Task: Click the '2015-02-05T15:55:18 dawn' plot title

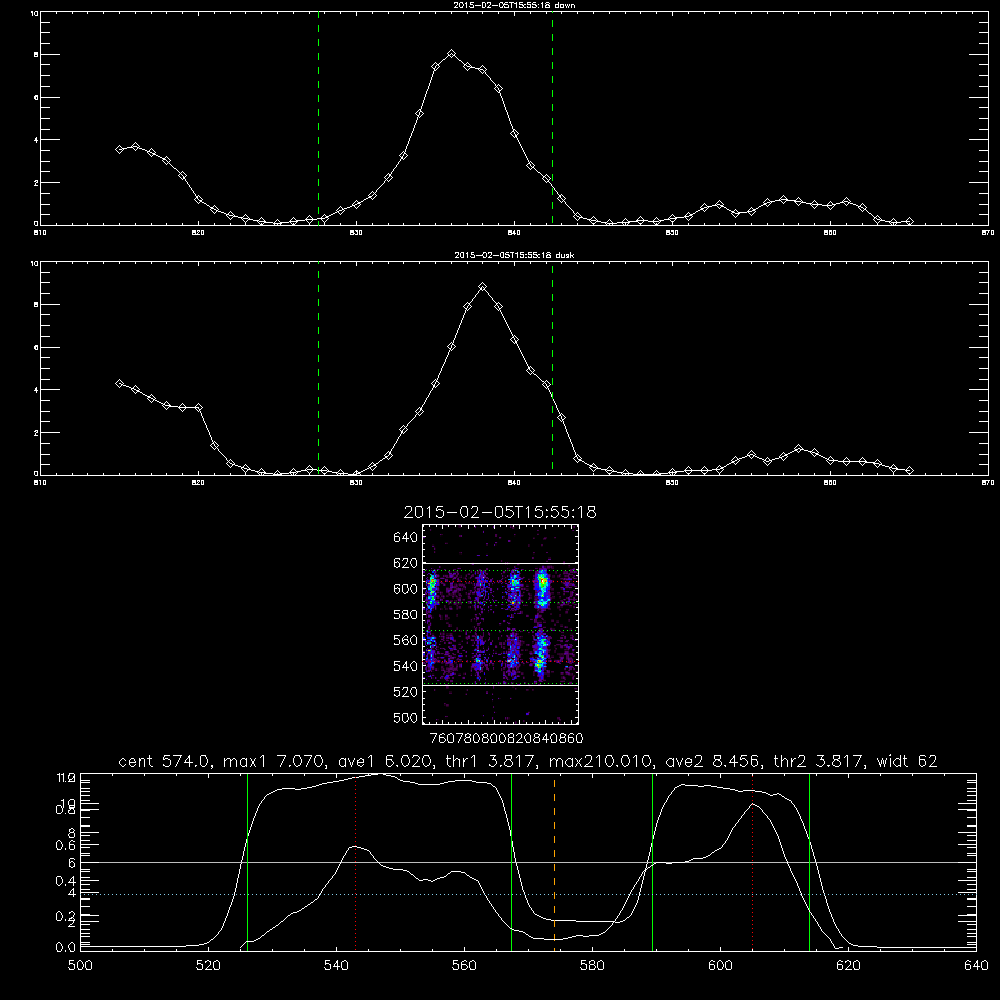Action: [x=514, y=5]
